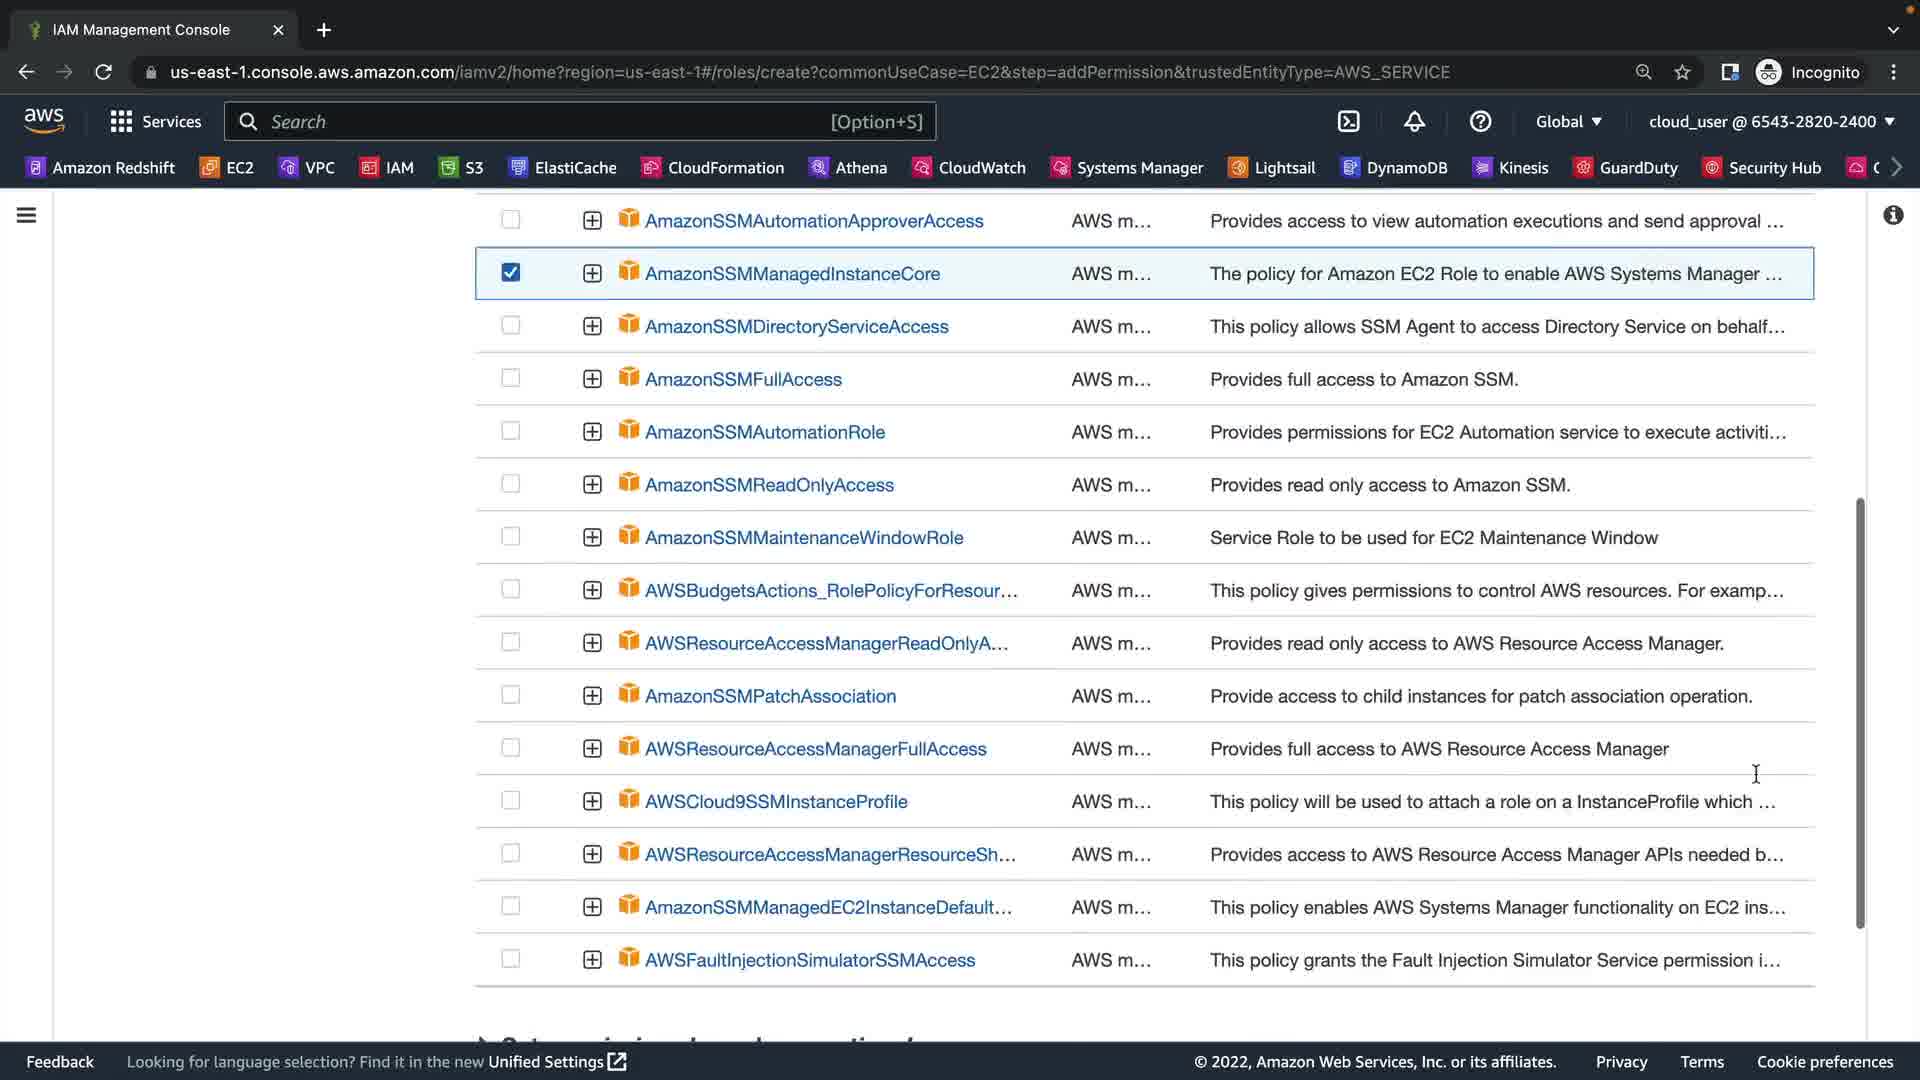
Task: Expand the AmazonSSMAutomationRole policy details
Action: (592, 432)
